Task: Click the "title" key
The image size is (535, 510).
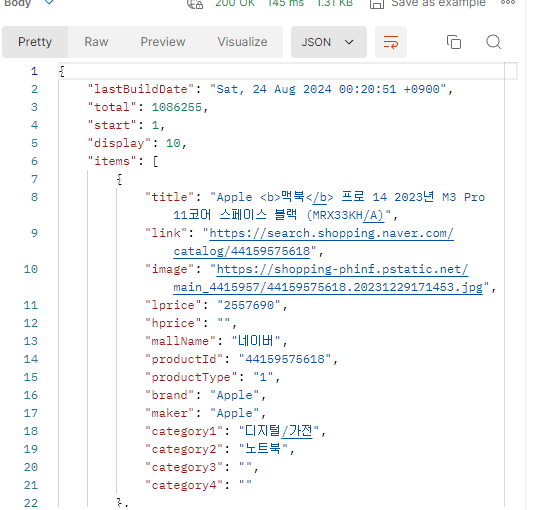Action: [170, 197]
